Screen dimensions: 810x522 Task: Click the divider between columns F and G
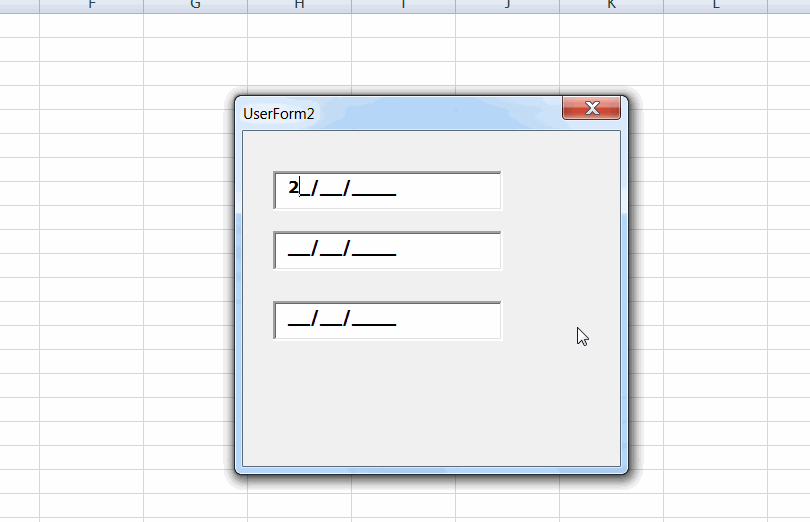point(143,5)
